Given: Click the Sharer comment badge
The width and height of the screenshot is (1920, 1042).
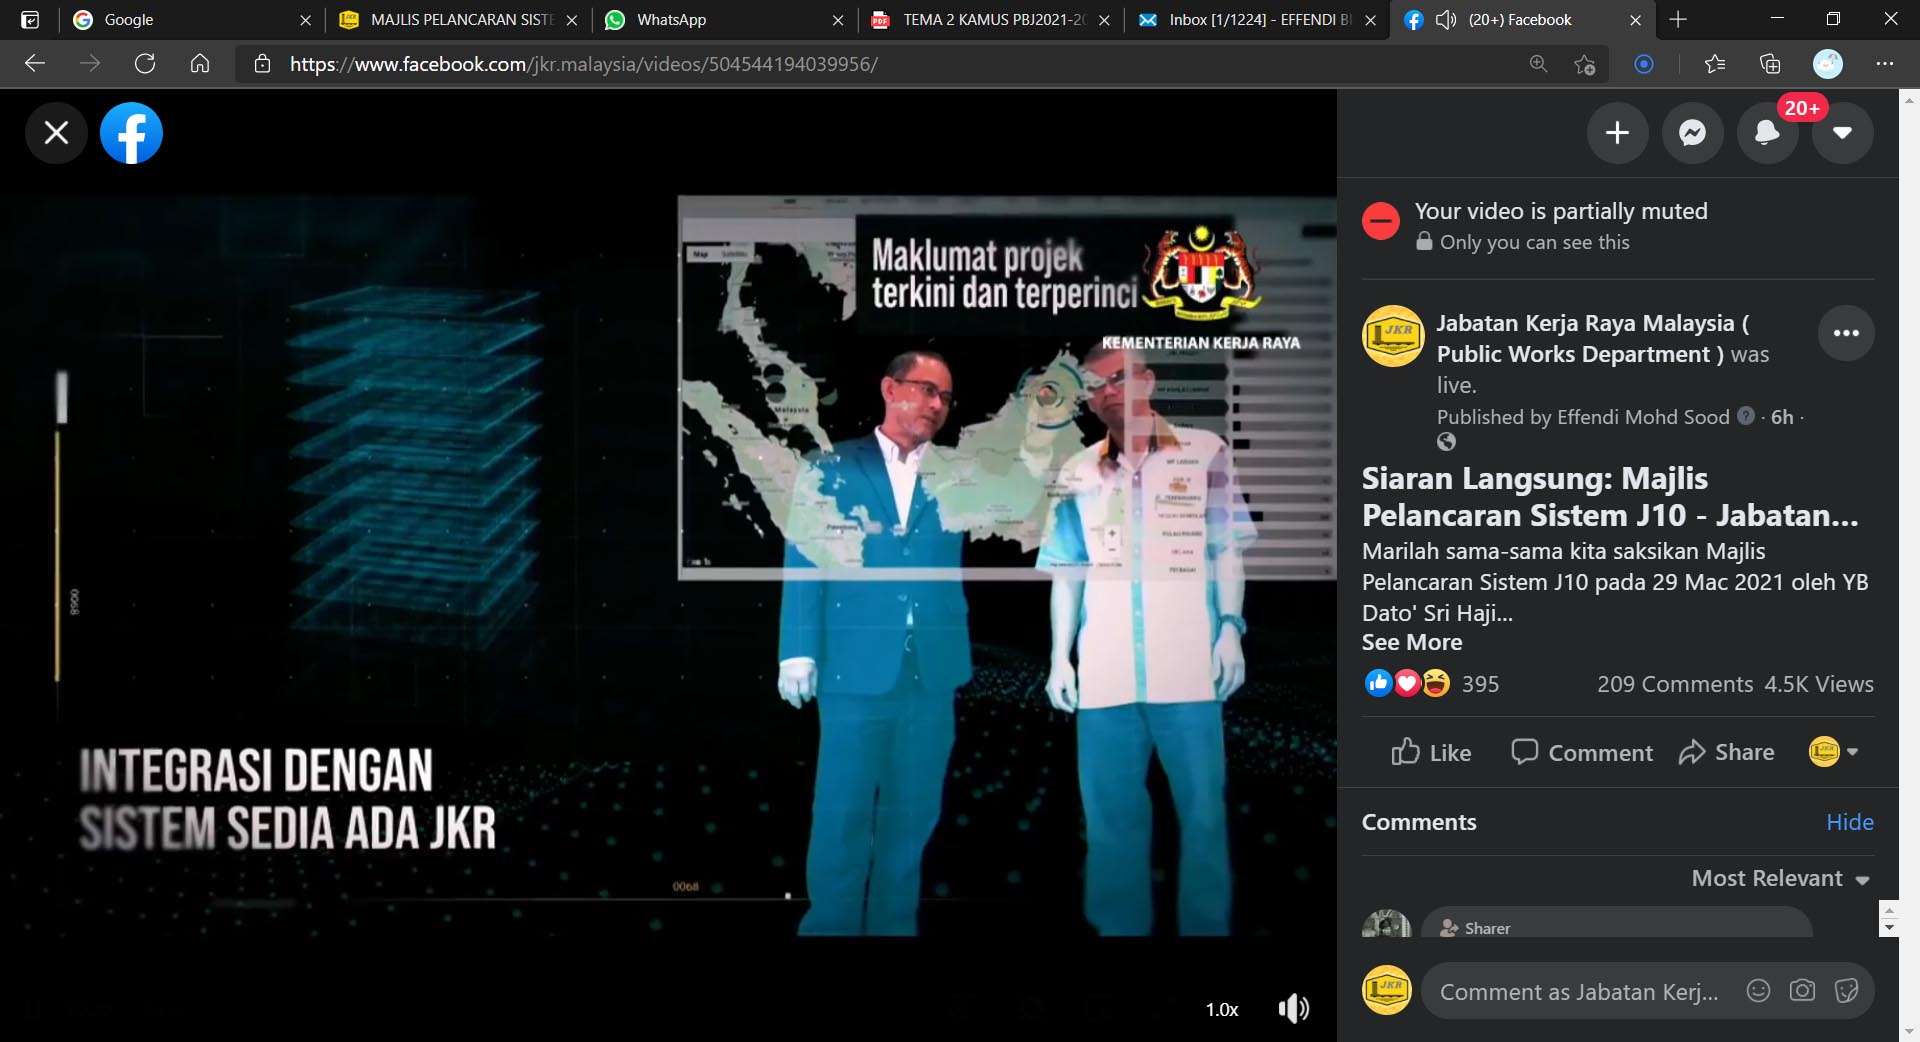Looking at the screenshot, I should coord(1475,928).
